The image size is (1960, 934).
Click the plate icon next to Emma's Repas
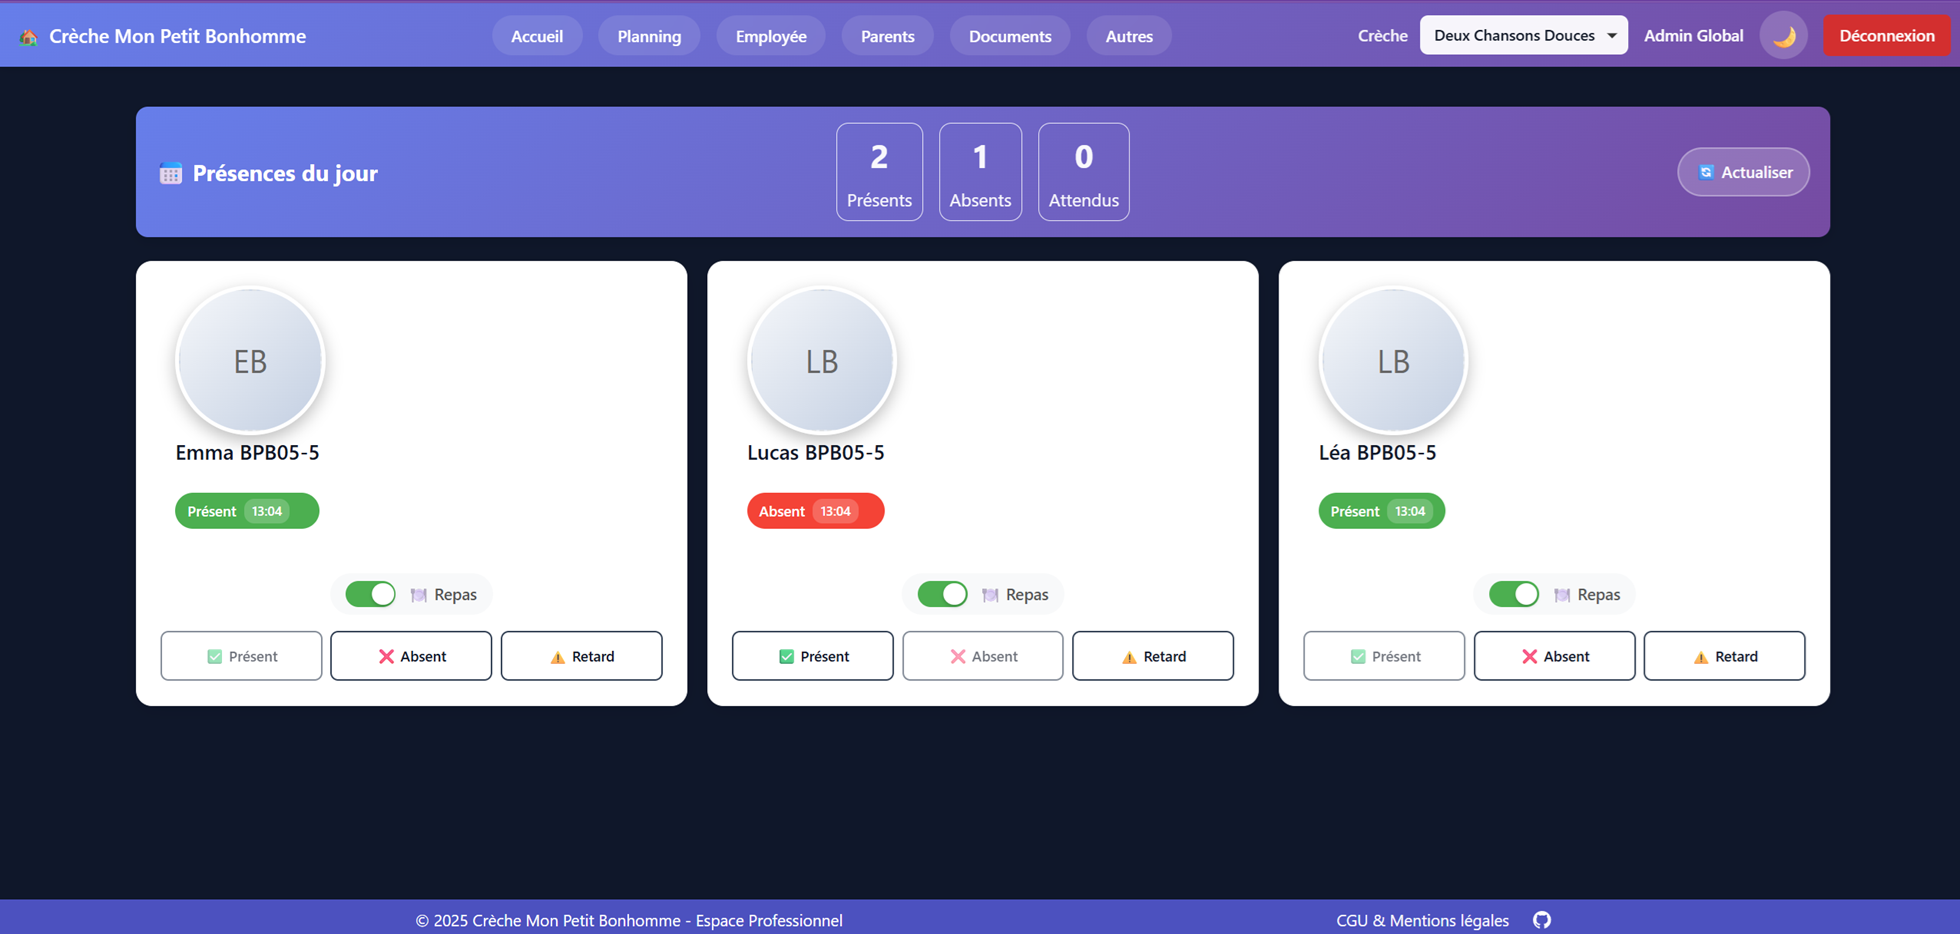[x=419, y=595]
